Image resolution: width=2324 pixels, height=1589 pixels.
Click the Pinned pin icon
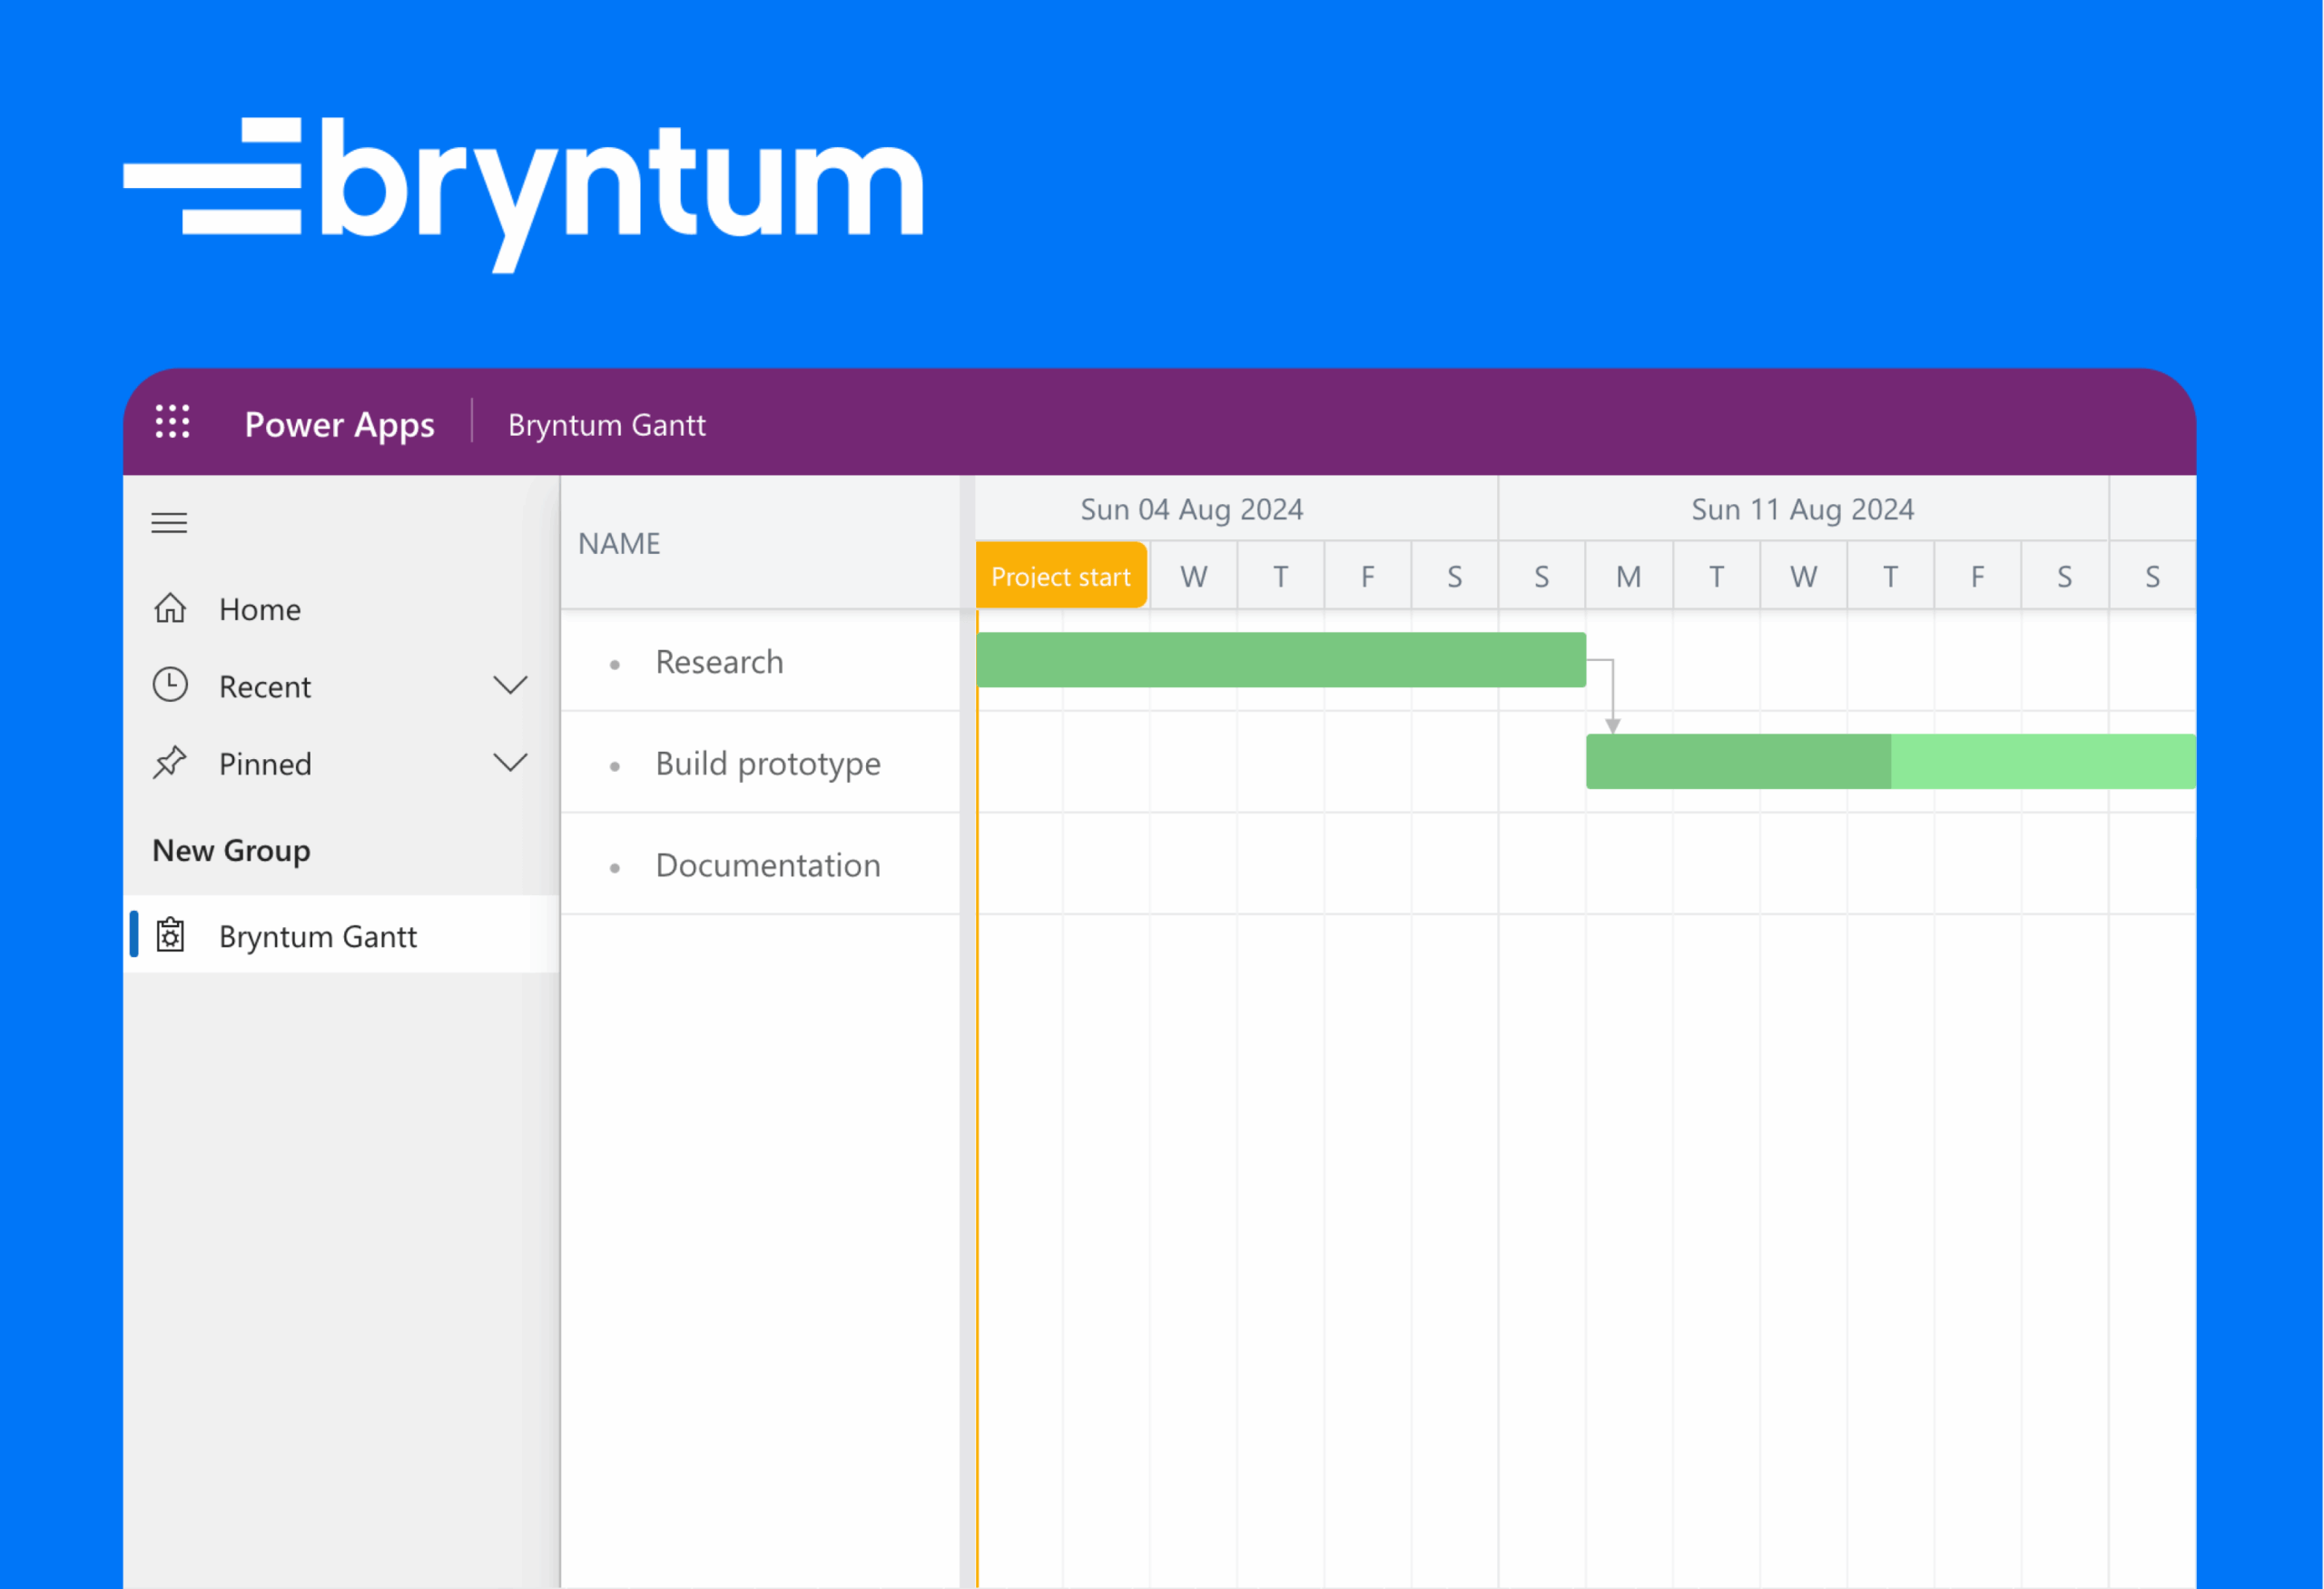pyautogui.click(x=170, y=762)
